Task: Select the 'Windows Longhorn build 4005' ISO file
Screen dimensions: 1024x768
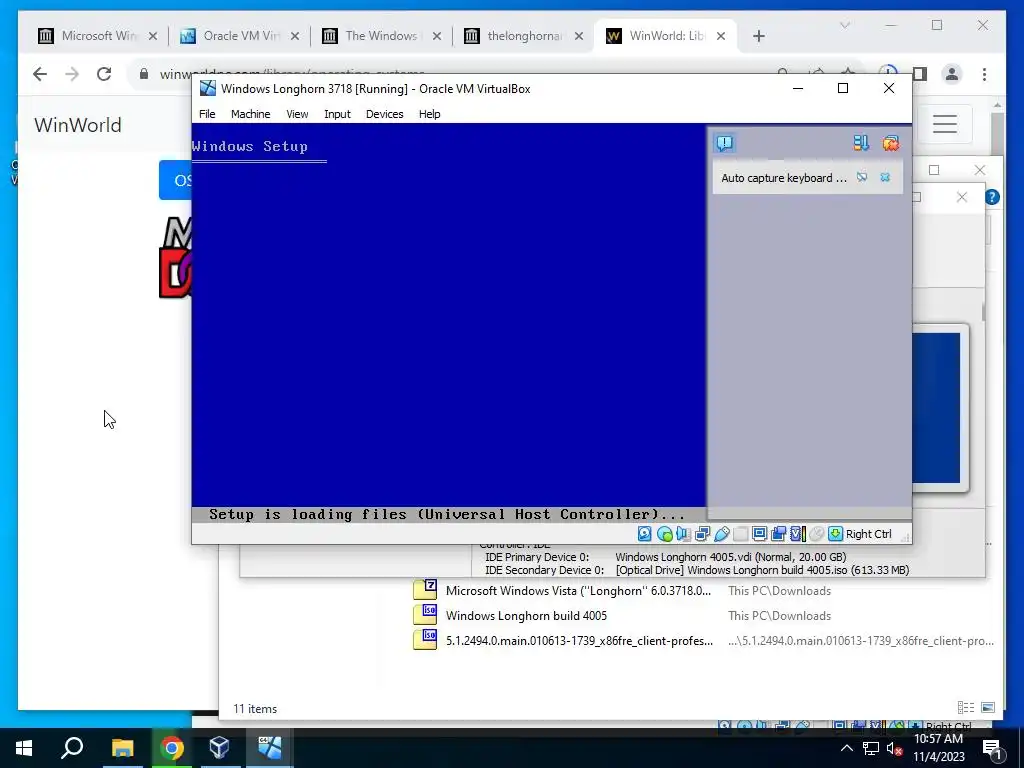Action: click(x=526, y=616)
